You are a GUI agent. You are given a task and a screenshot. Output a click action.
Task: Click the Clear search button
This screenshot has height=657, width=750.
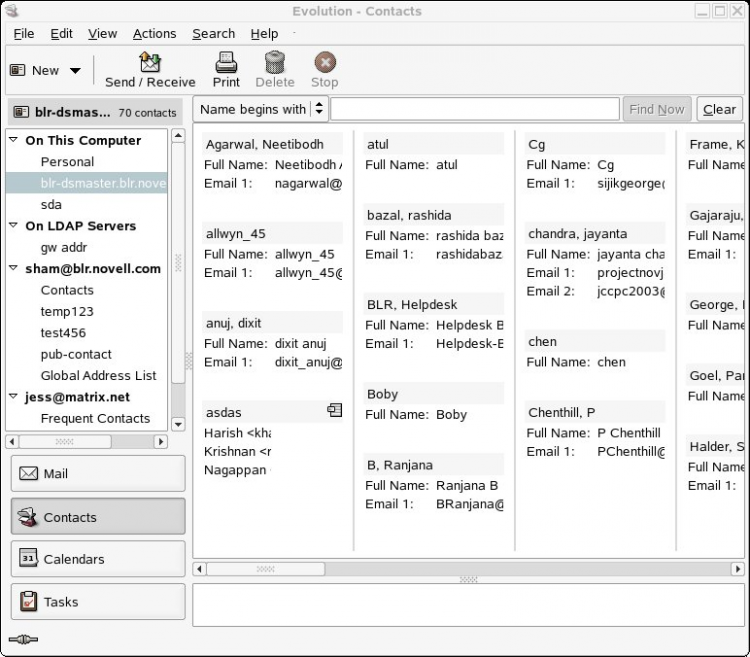tap(719, 109)
